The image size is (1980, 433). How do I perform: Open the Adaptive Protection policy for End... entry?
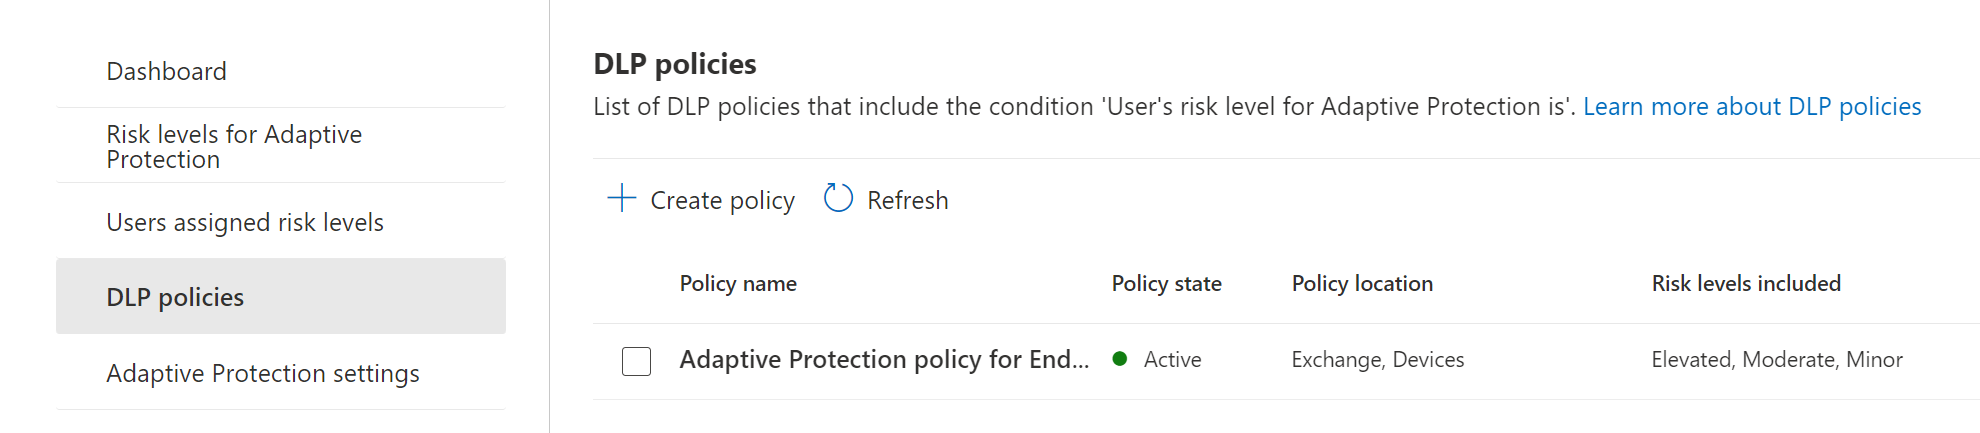(884, 360)
